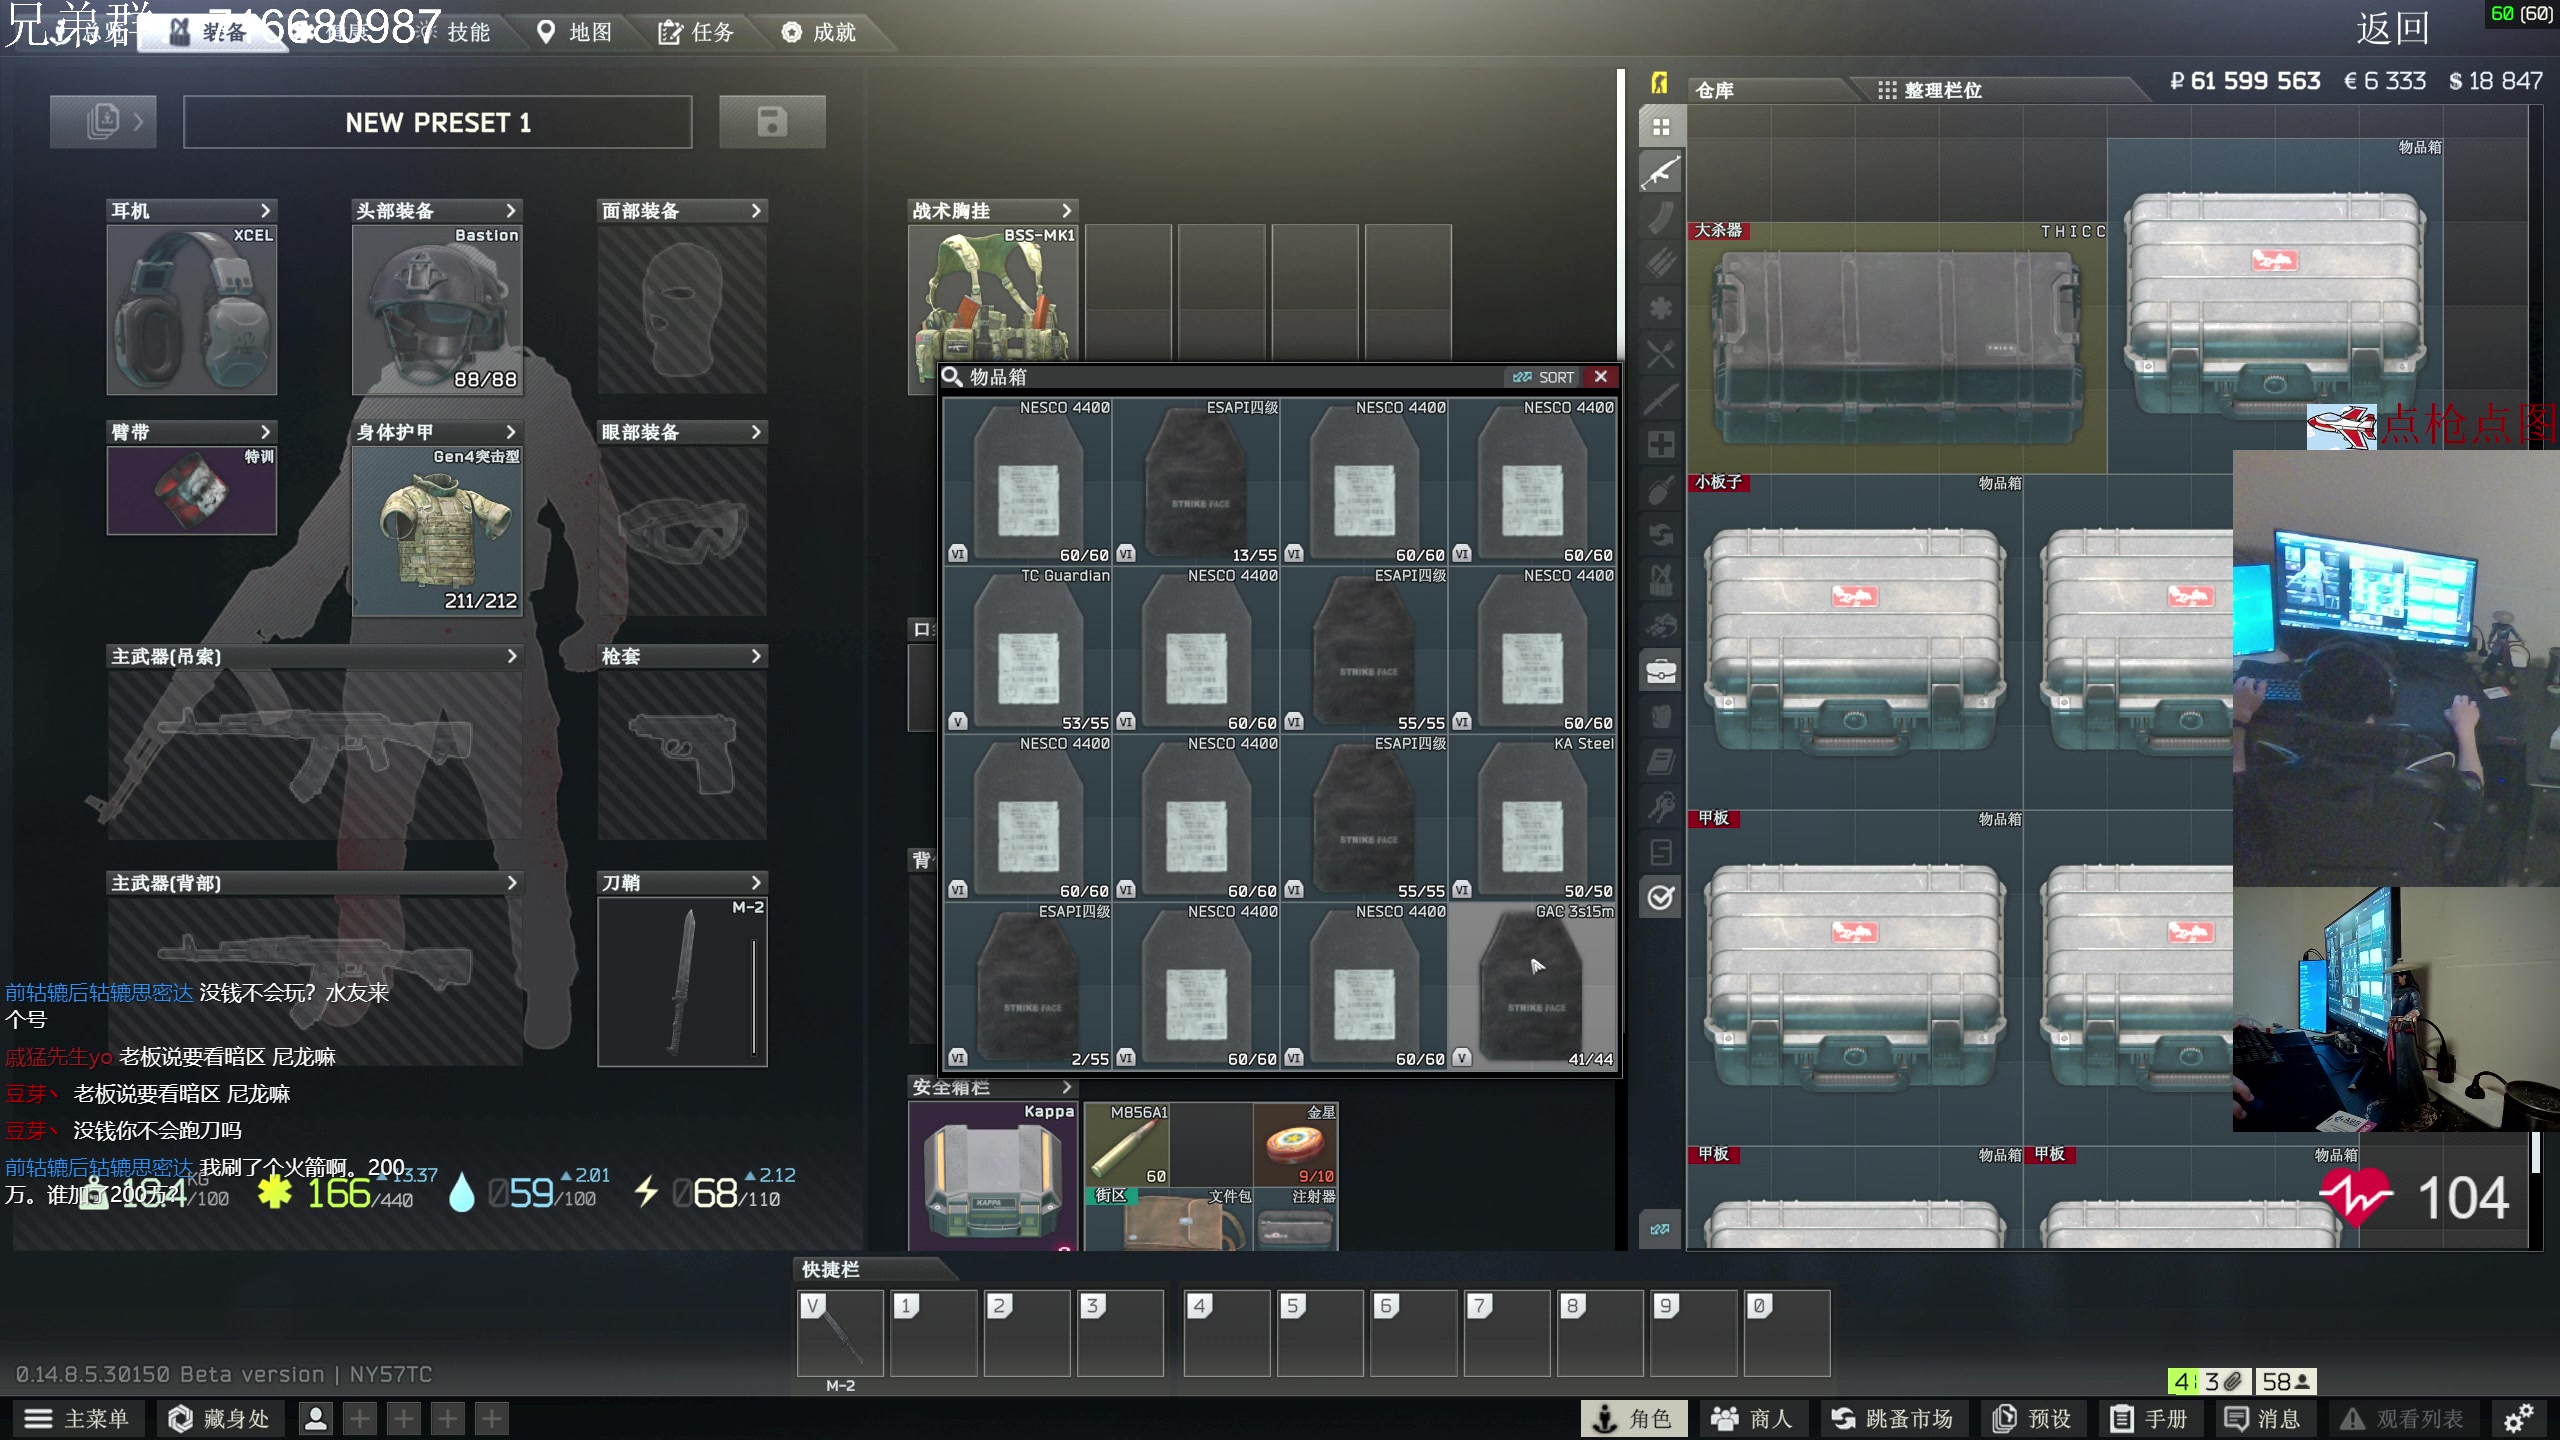Open 消息 in the bottom bar

[x=2264, y=1418]
